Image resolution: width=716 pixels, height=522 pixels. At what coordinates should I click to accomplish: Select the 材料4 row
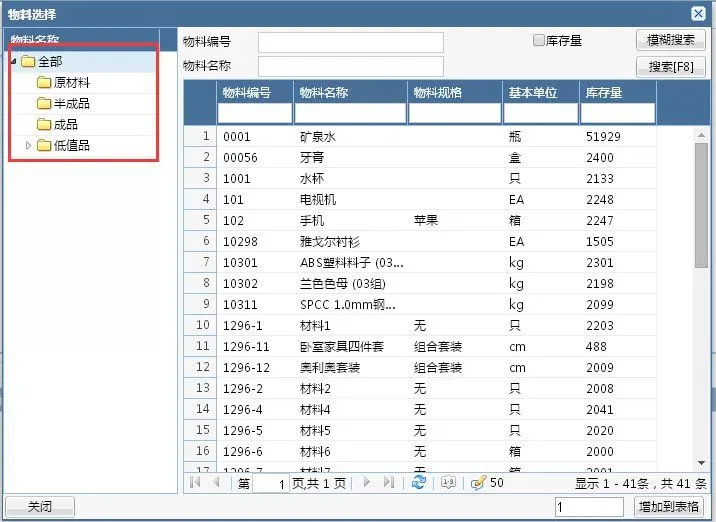point(420,409)
